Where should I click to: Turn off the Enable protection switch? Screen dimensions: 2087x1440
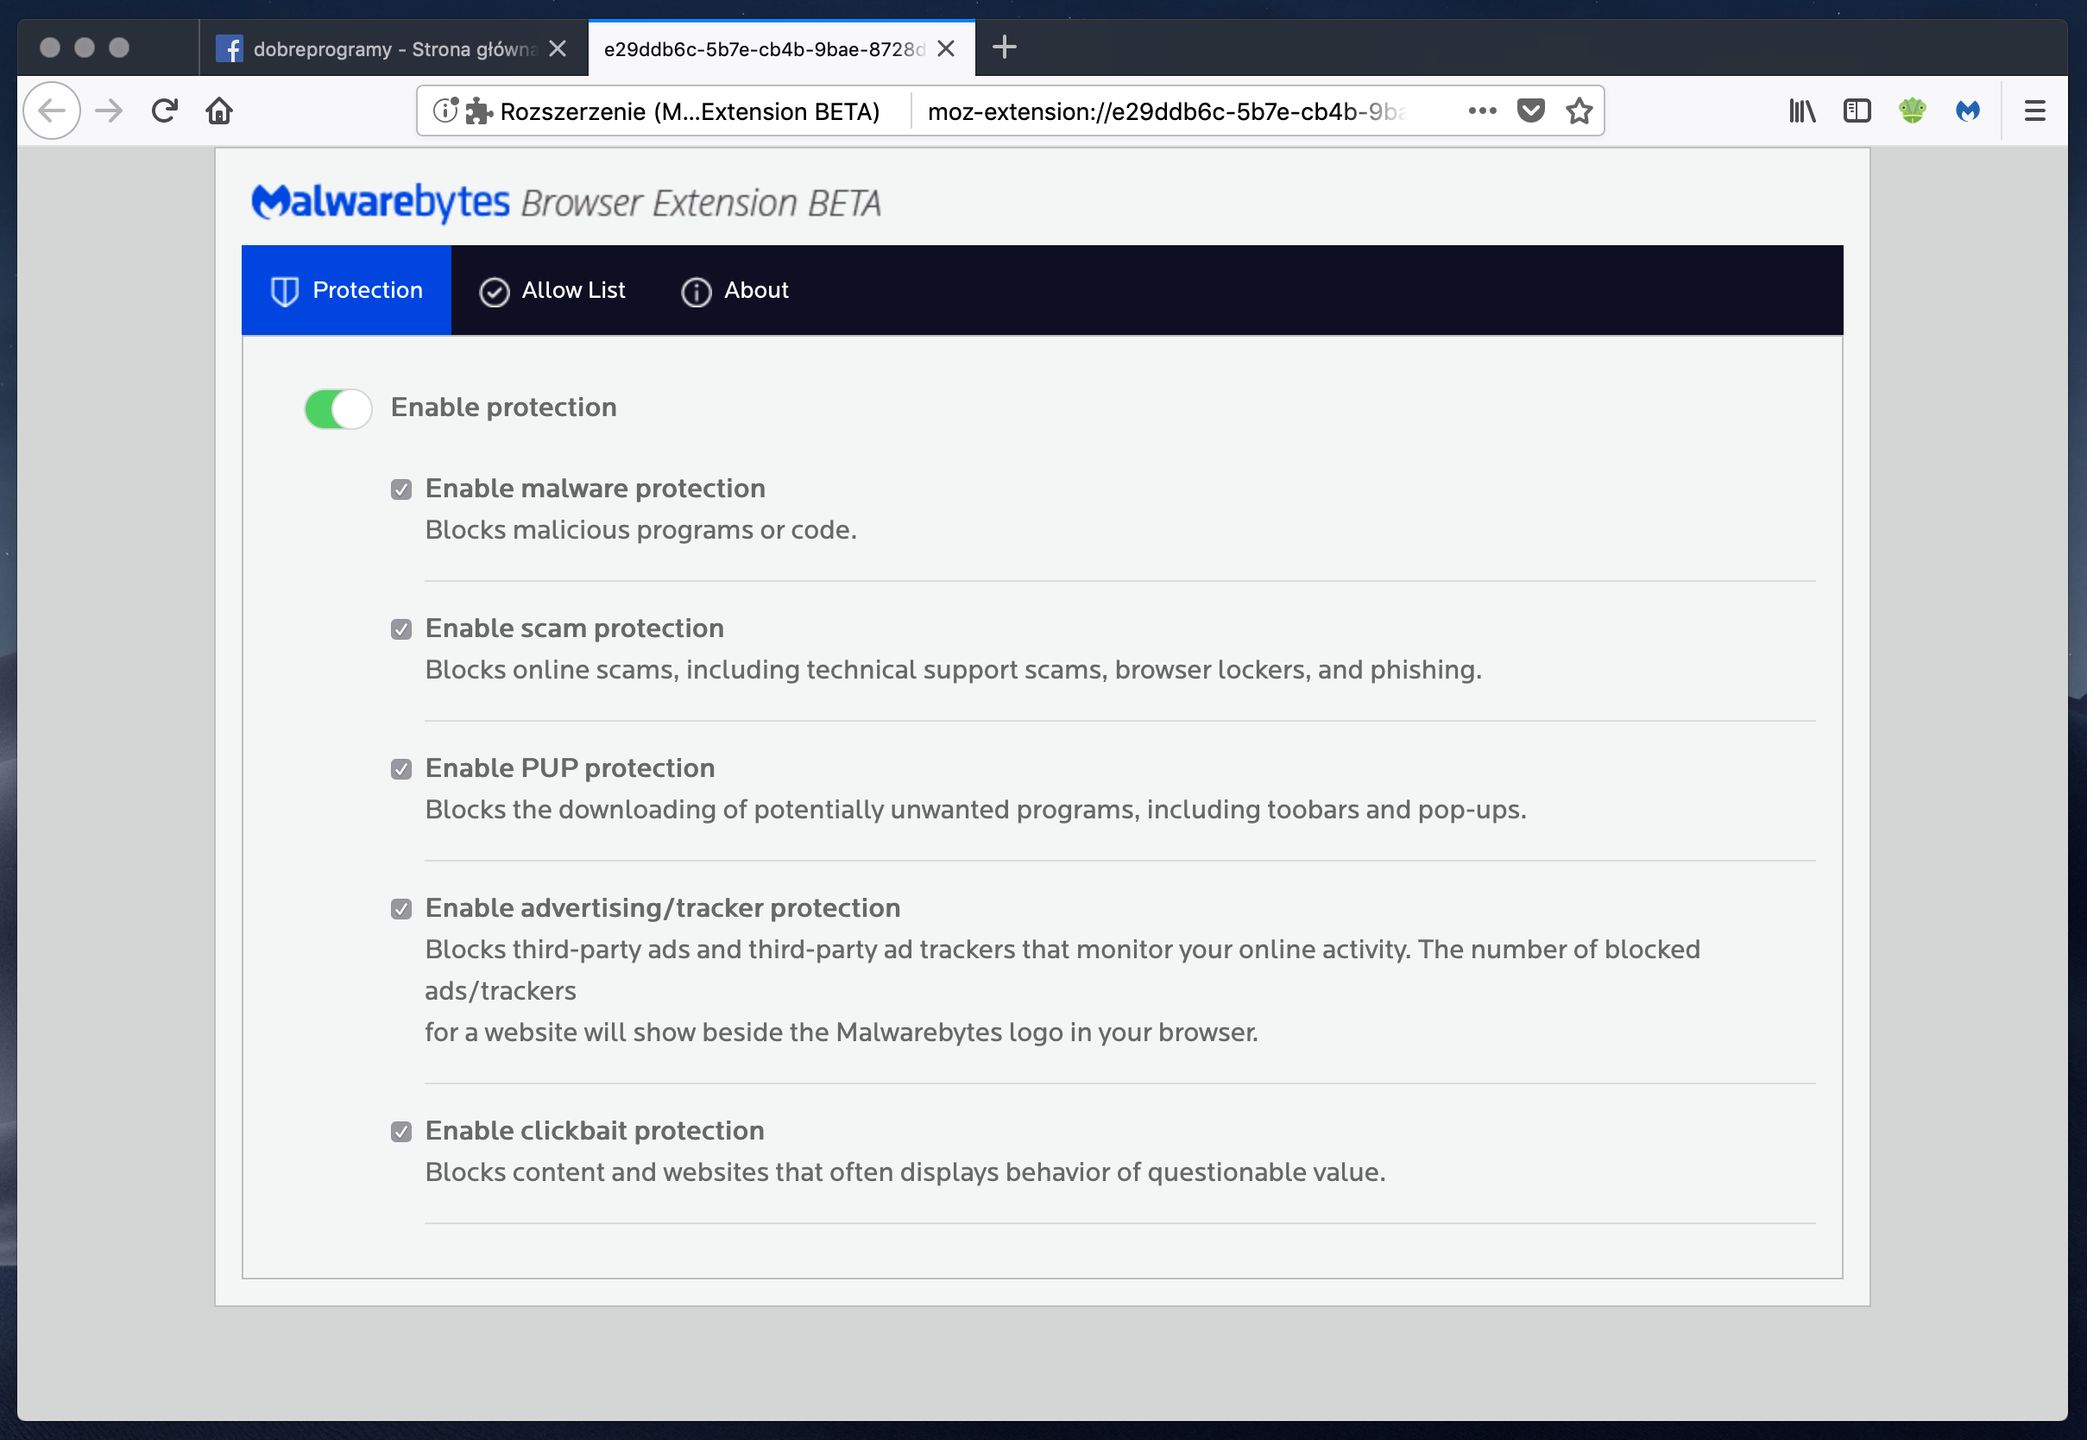click(x=338, y=408)
